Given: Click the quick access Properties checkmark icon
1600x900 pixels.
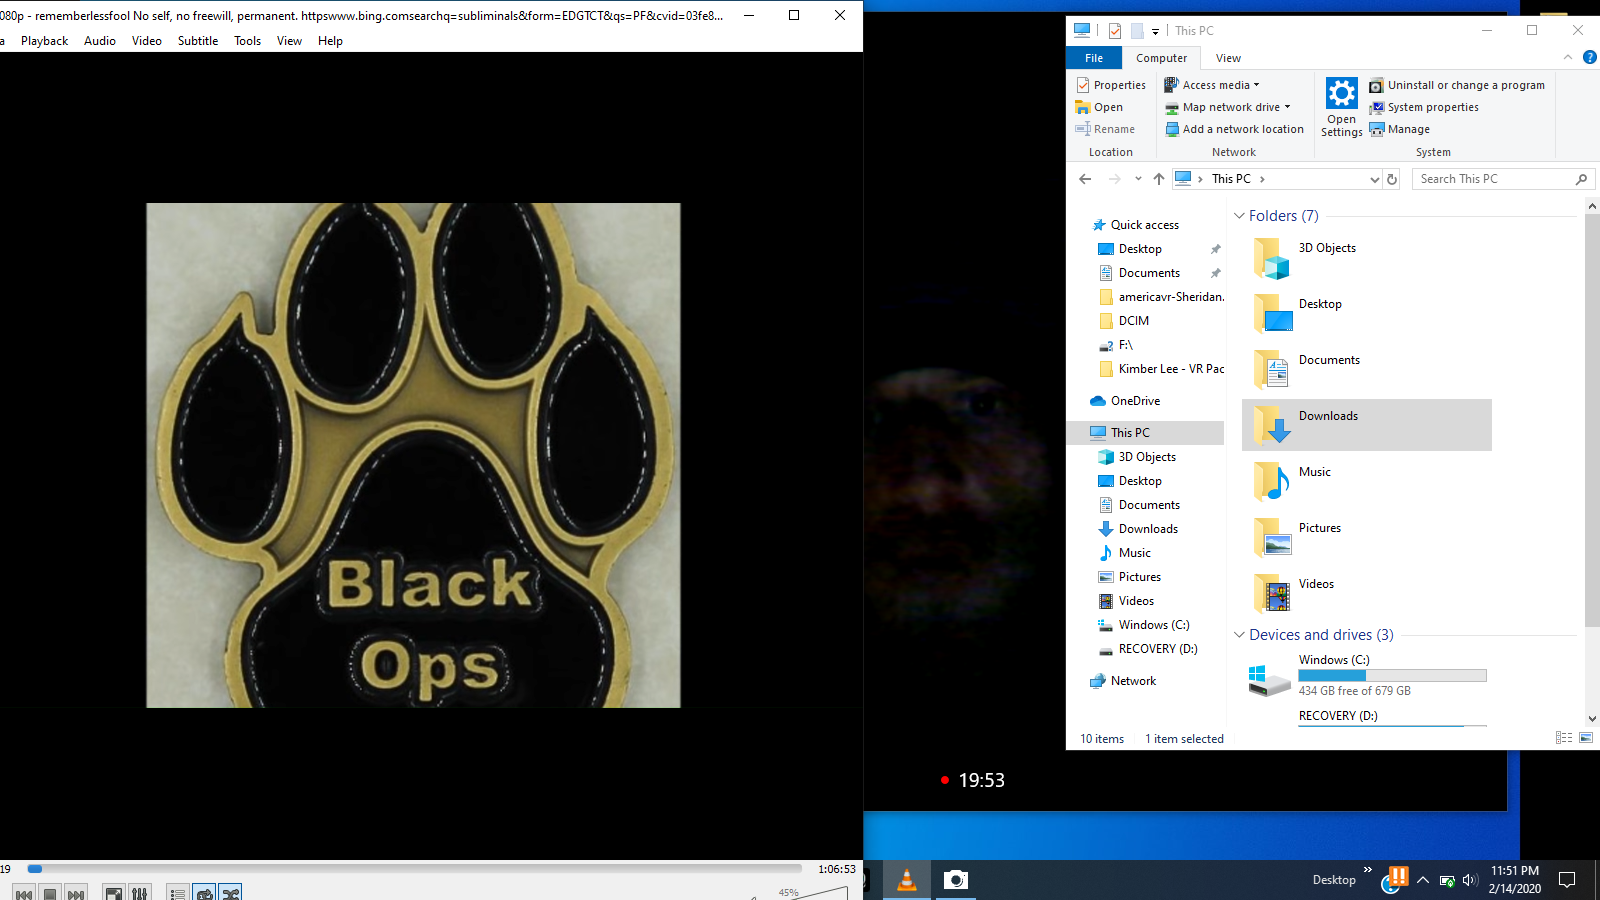Looking at the screenshot, I should pyautogui.click(x=1115, y=31).
